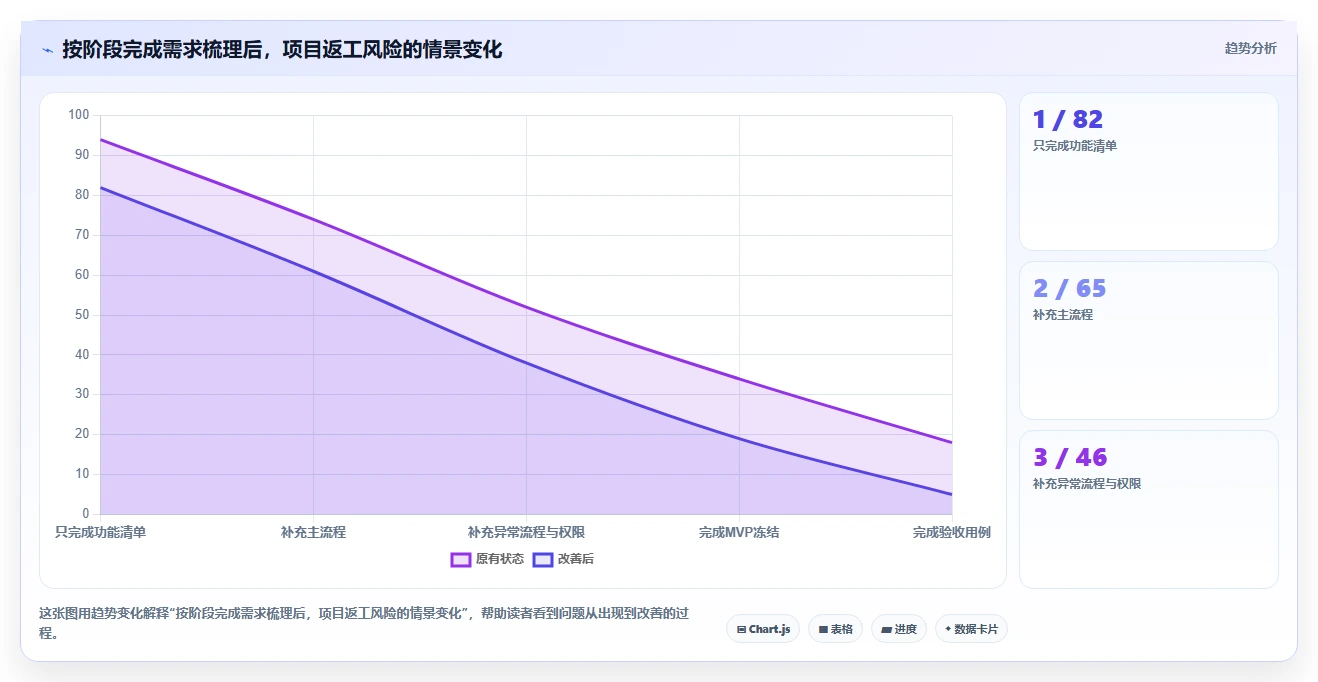
Task: Click the y-axis value 50
Action: click(x=82, y=314)
